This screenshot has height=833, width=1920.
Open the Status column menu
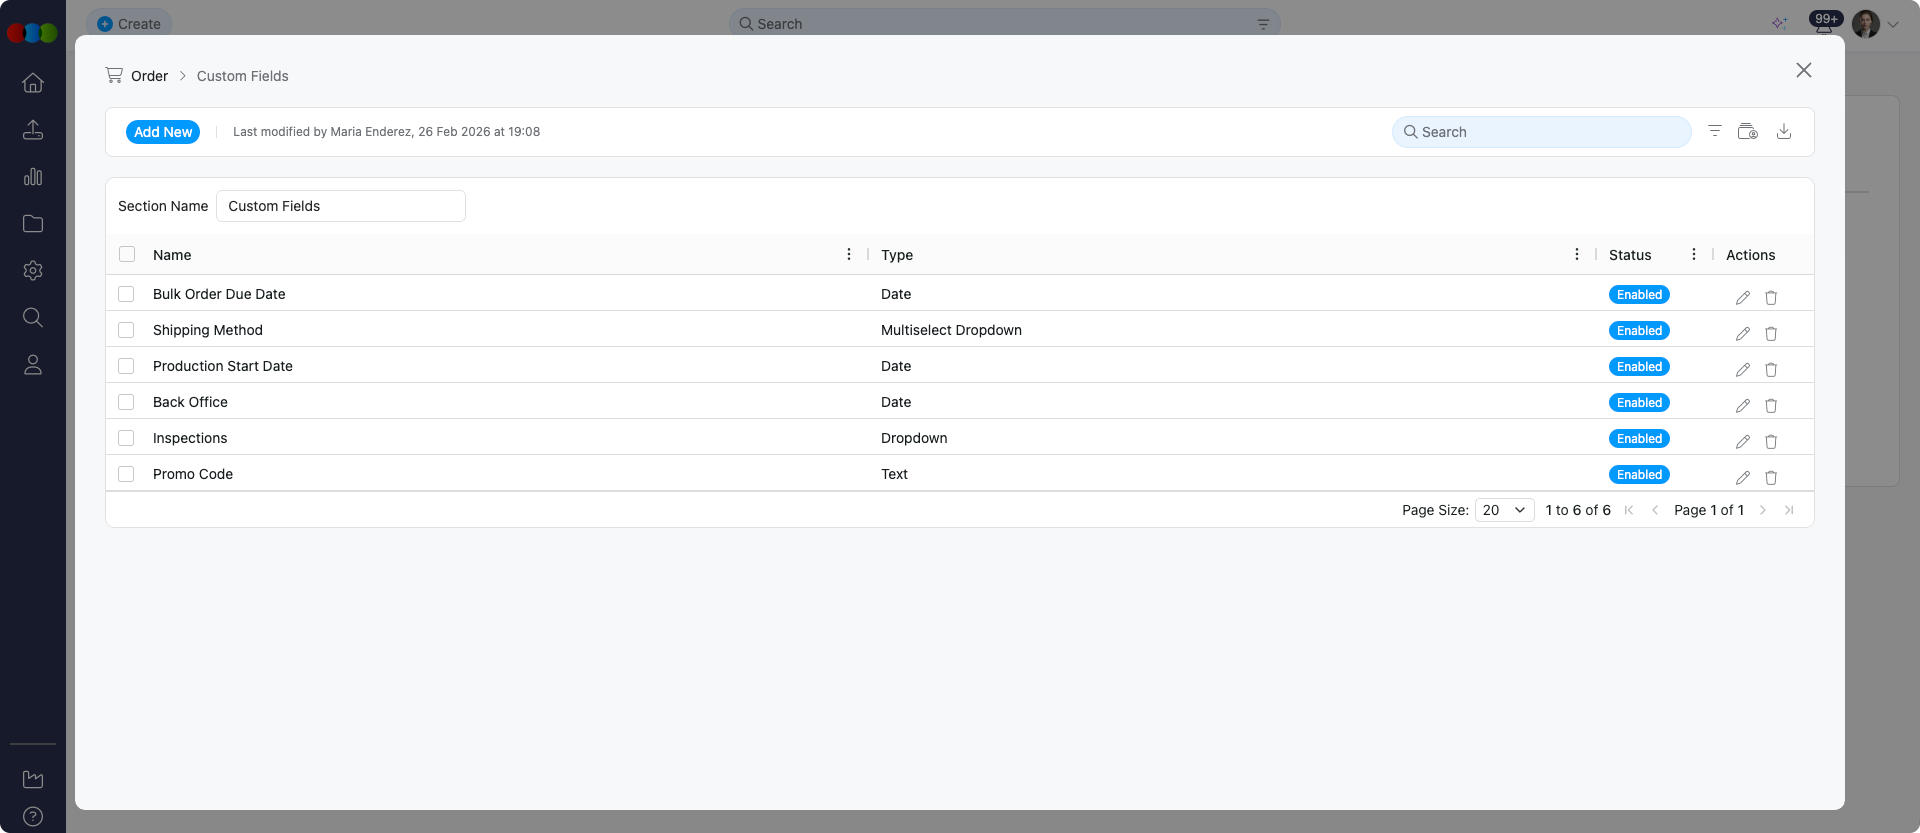(x=1694, y=254)
